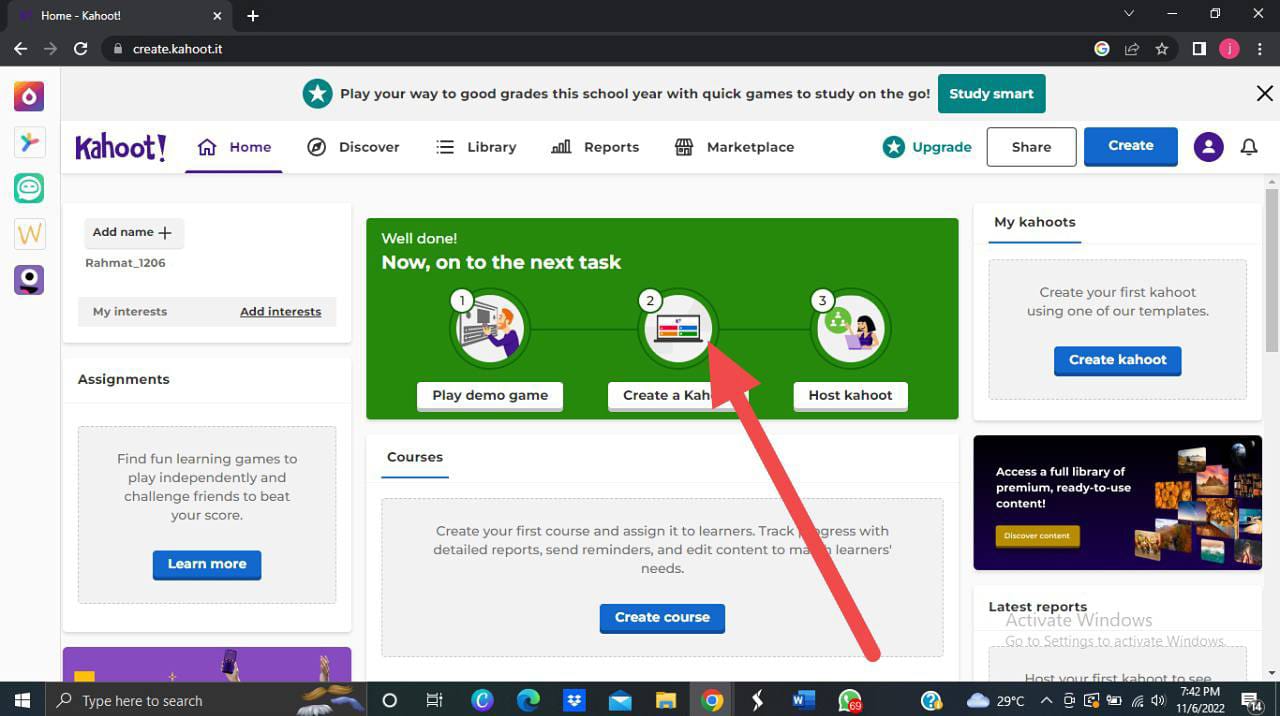
Task: Click the blue Create button in the header
Action: 1131,146
